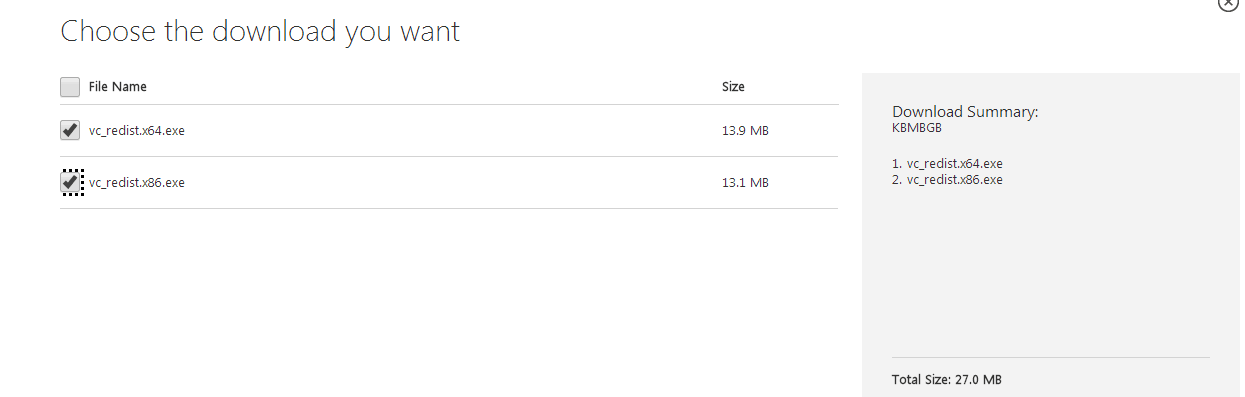Uncheck the vc_redist.x64.exe checkbox

(70, 130)
